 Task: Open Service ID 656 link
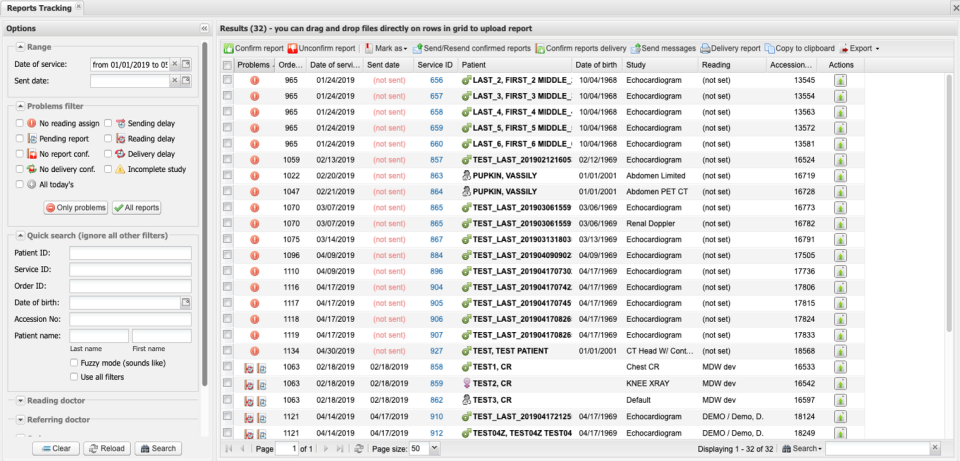pos(437,80)
